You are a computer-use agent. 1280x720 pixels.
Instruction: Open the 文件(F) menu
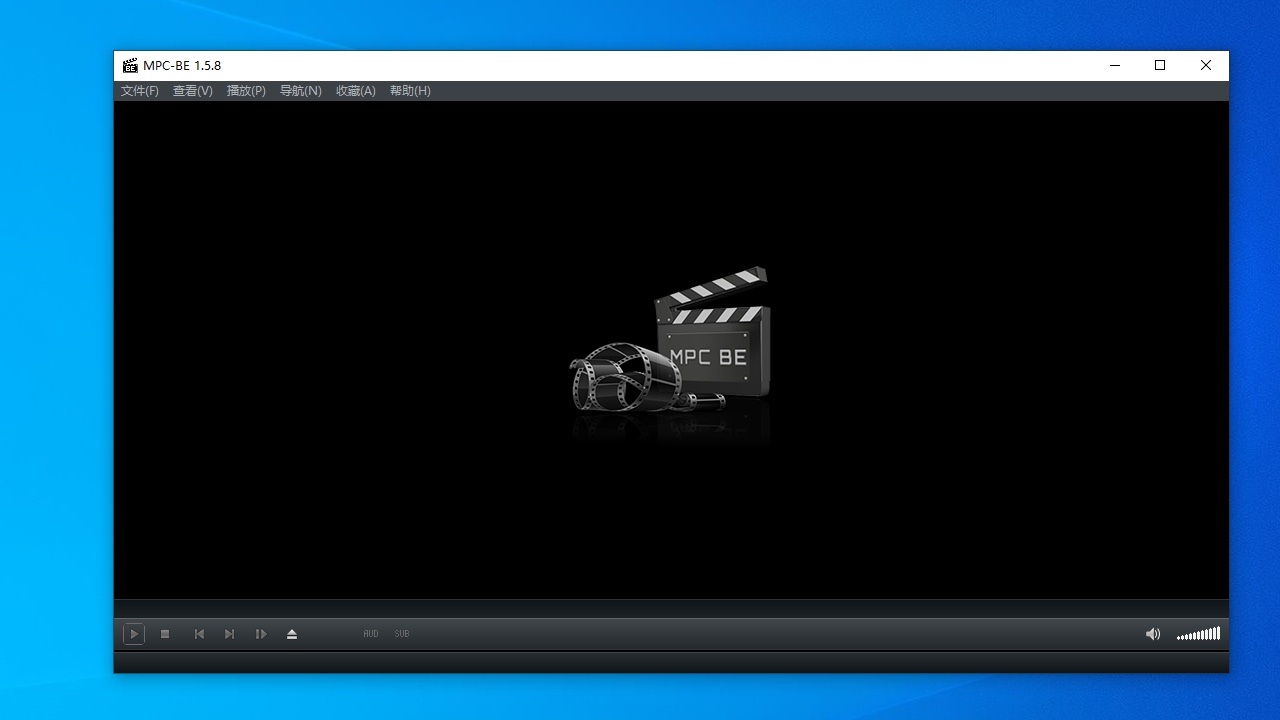(140, 91)
